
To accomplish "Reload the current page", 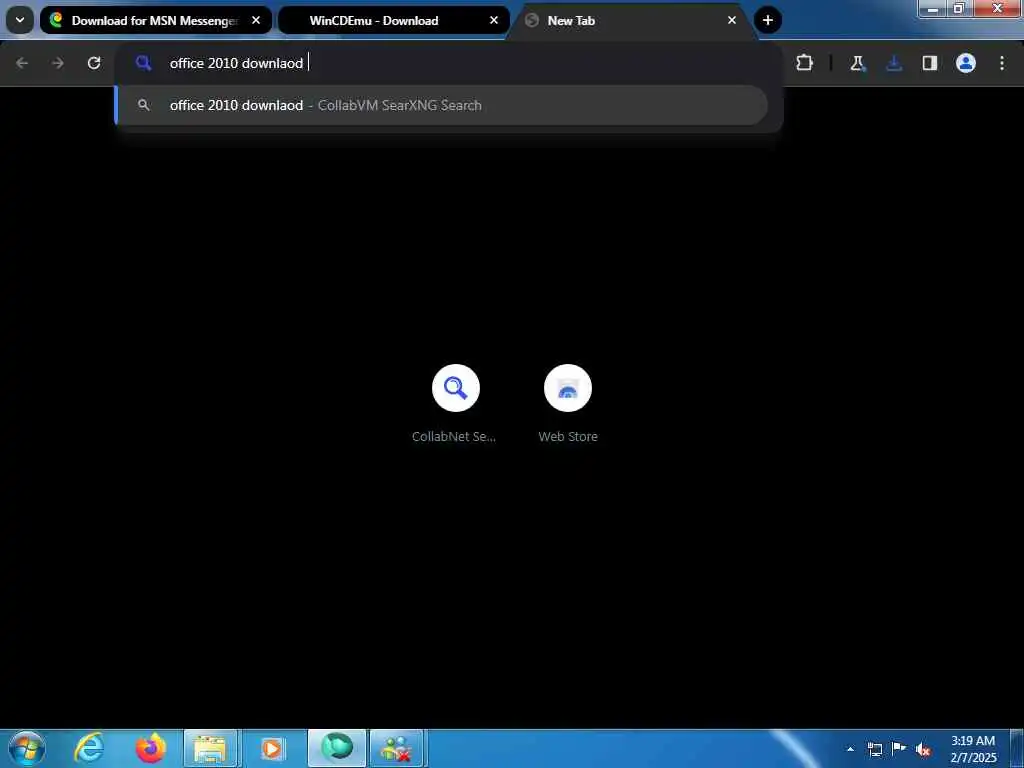I will (94, 63).
